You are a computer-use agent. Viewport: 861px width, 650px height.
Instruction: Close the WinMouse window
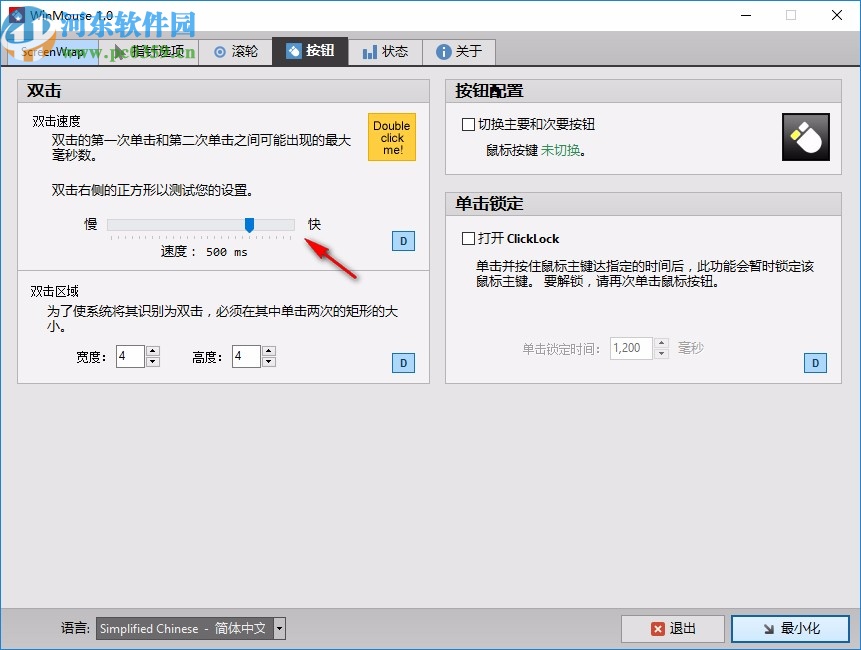click(837, 15)
